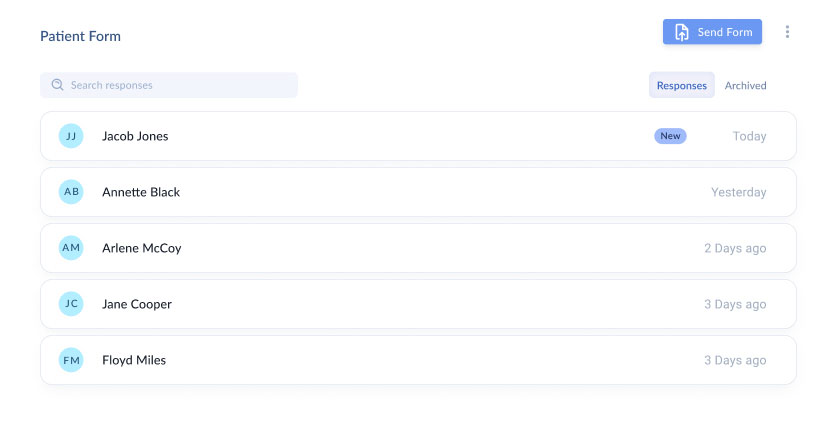This screenshot has height=423, width=837.
Task: Click the Patient Form heading
Action: [x=80, y=36]
